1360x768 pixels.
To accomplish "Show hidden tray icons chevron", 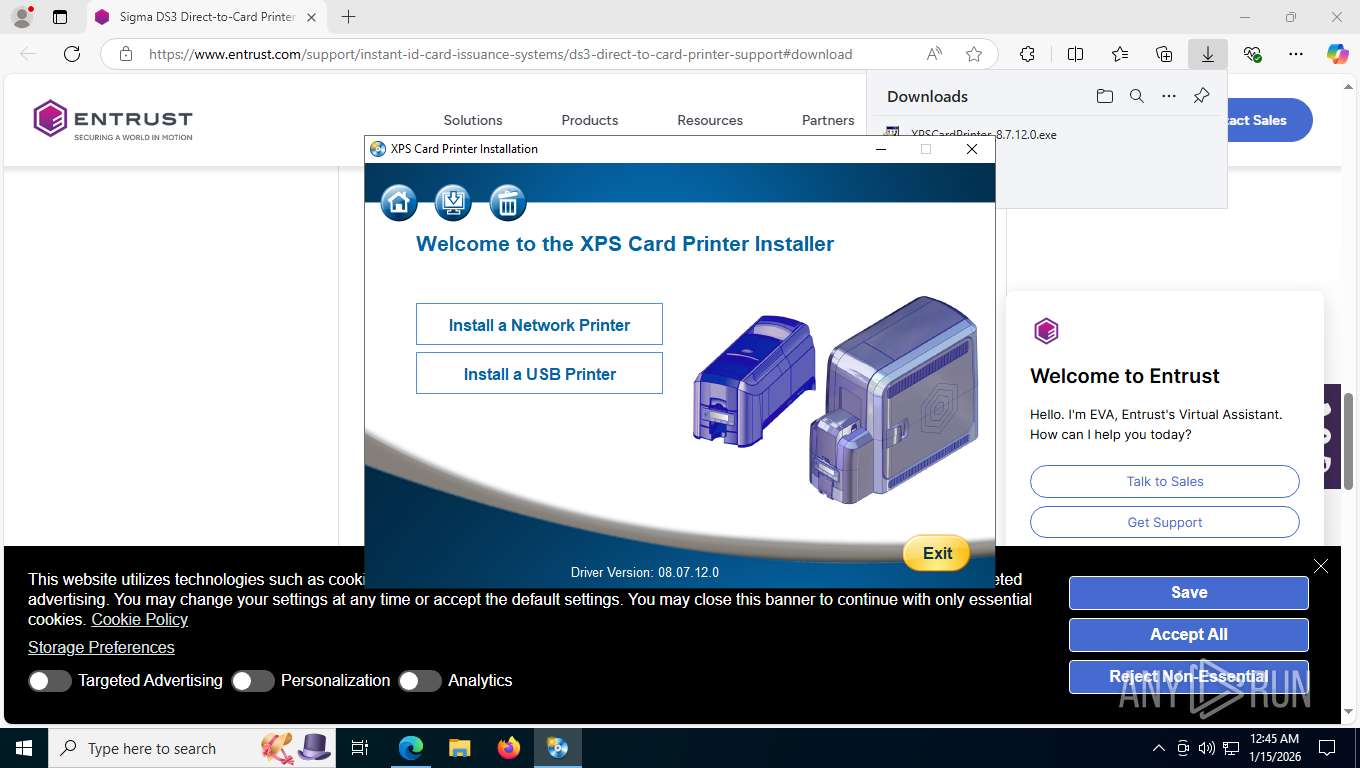I will pos(1159,748).
